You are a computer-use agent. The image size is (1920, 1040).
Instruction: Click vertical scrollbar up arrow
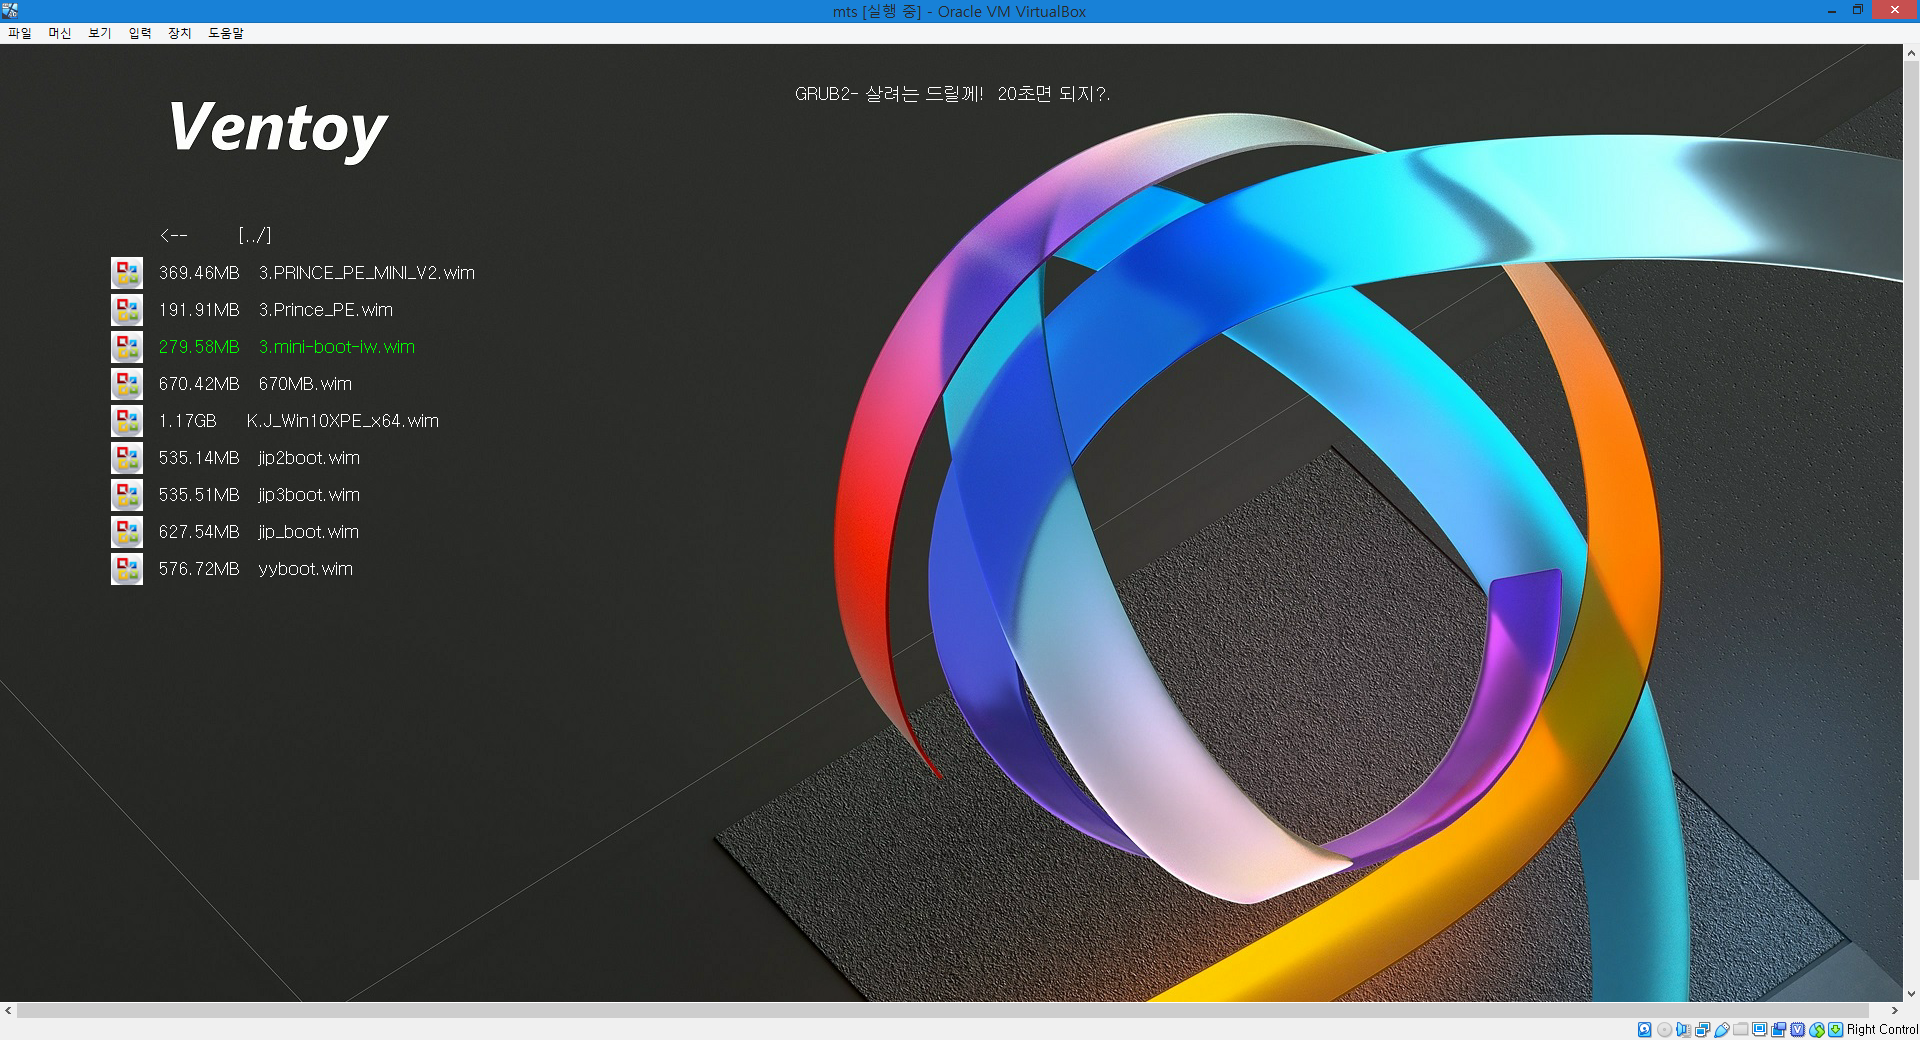click(1911, 52)
